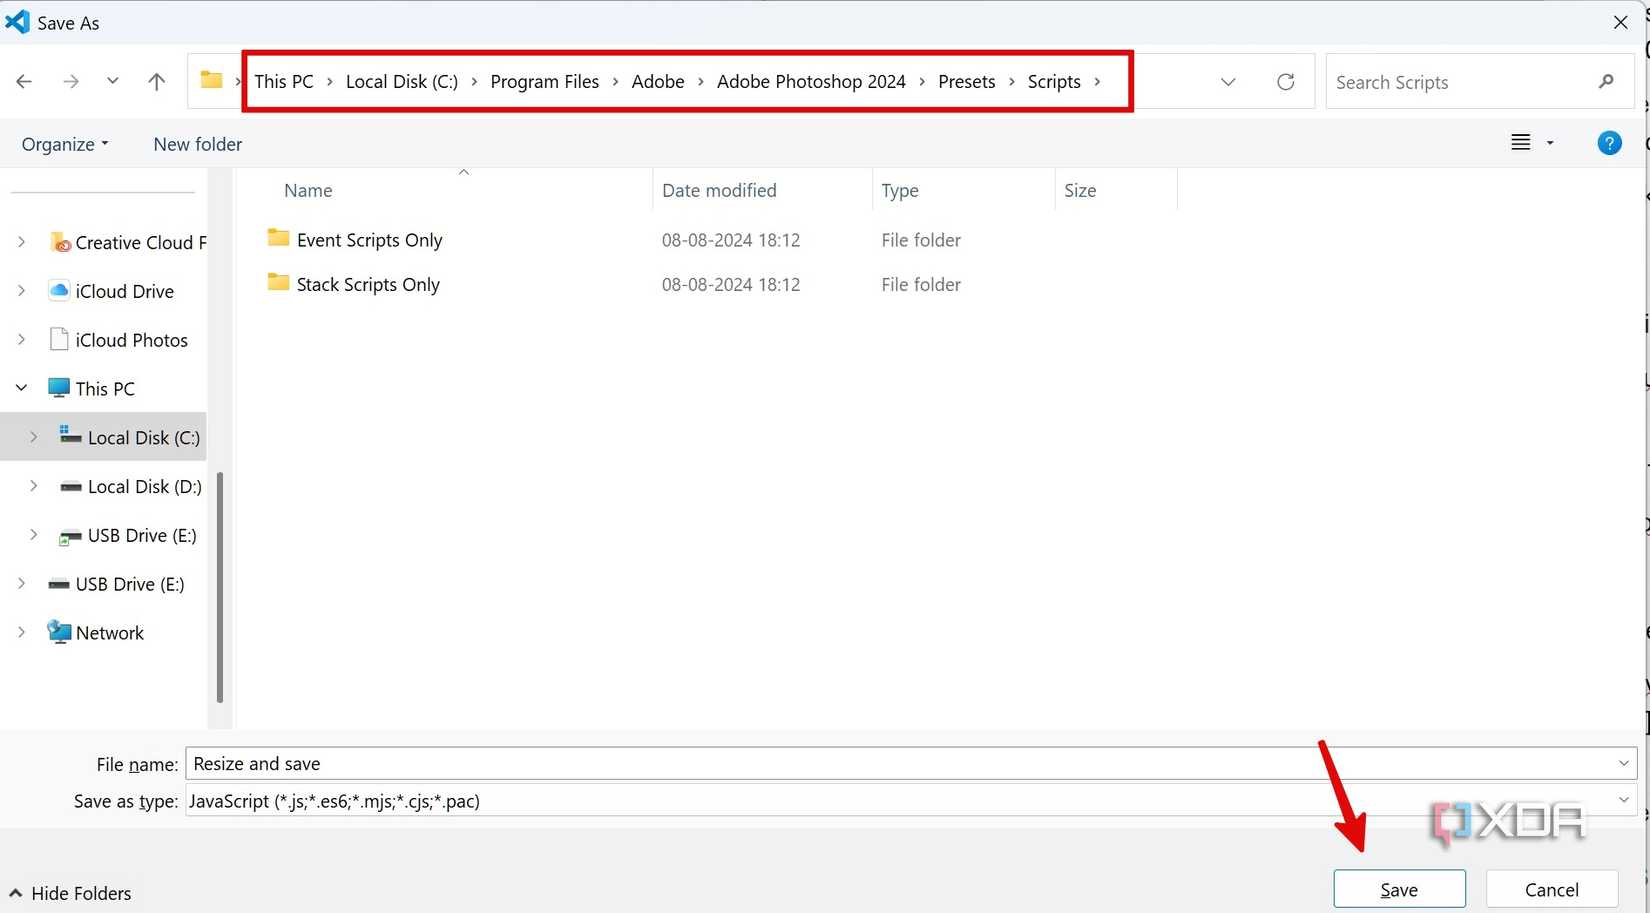Open the help question mark icon
1650x913 pixels.
click(x=1609, y=142)
